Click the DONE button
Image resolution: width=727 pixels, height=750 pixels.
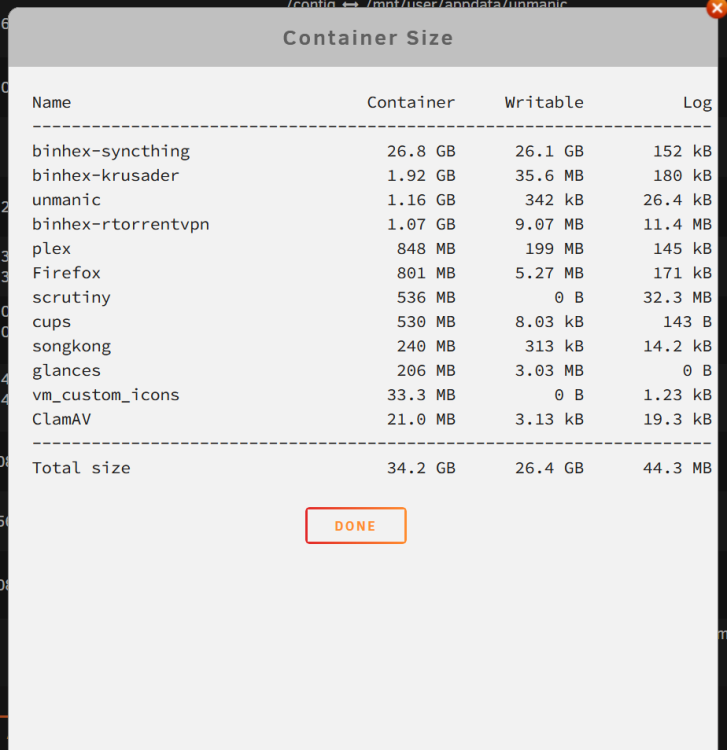tap(356, 525)
